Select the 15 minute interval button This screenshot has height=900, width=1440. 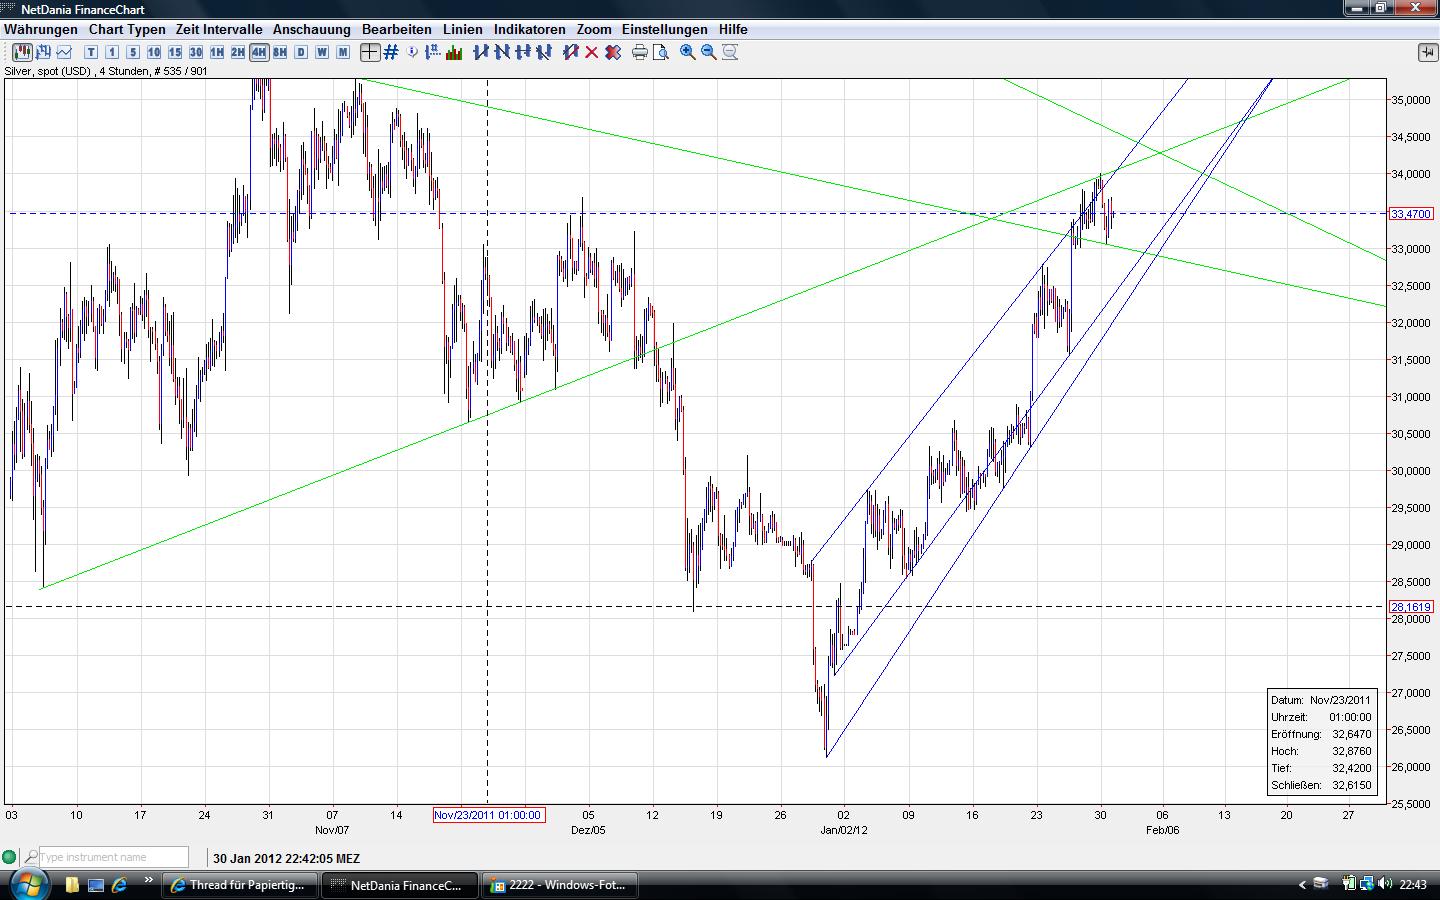point(175,52)
